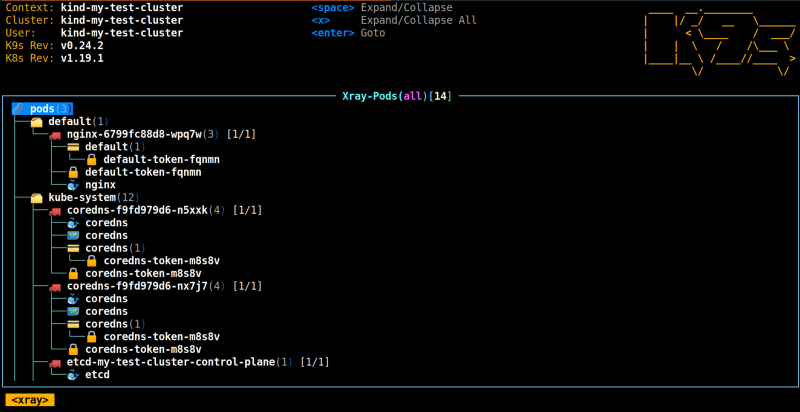Click the <space> Expand/Collapse shortcut hint
Screen dimensions: 800x412
(x=382, y=8)
